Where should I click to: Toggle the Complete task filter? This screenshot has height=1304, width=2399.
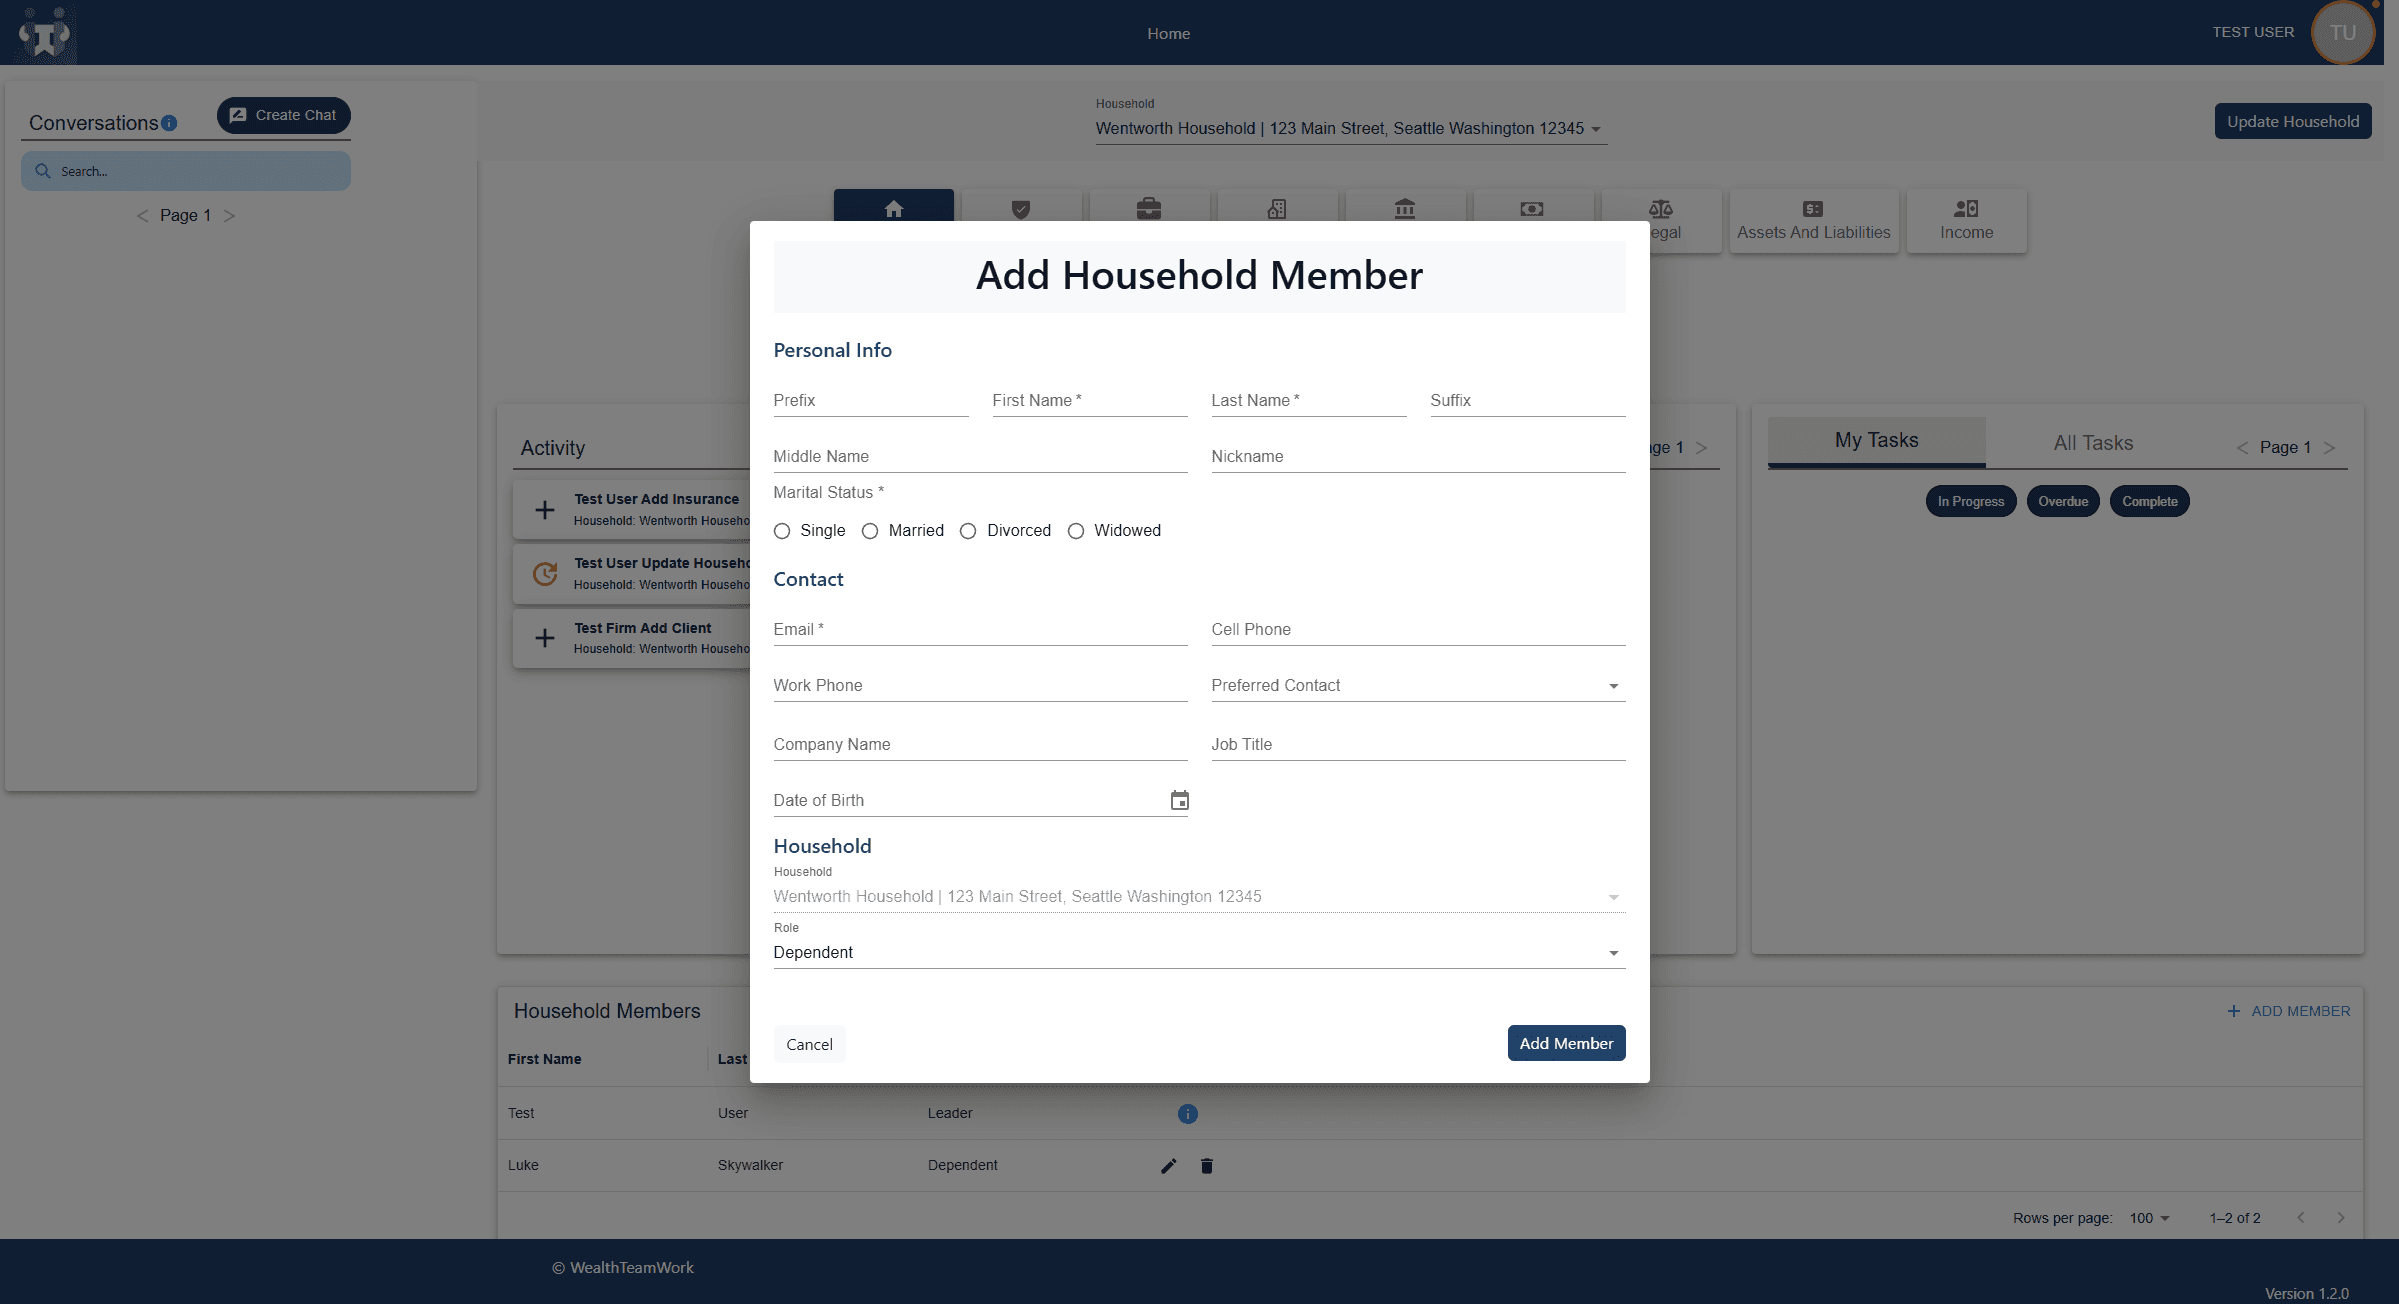[2150, 502]
